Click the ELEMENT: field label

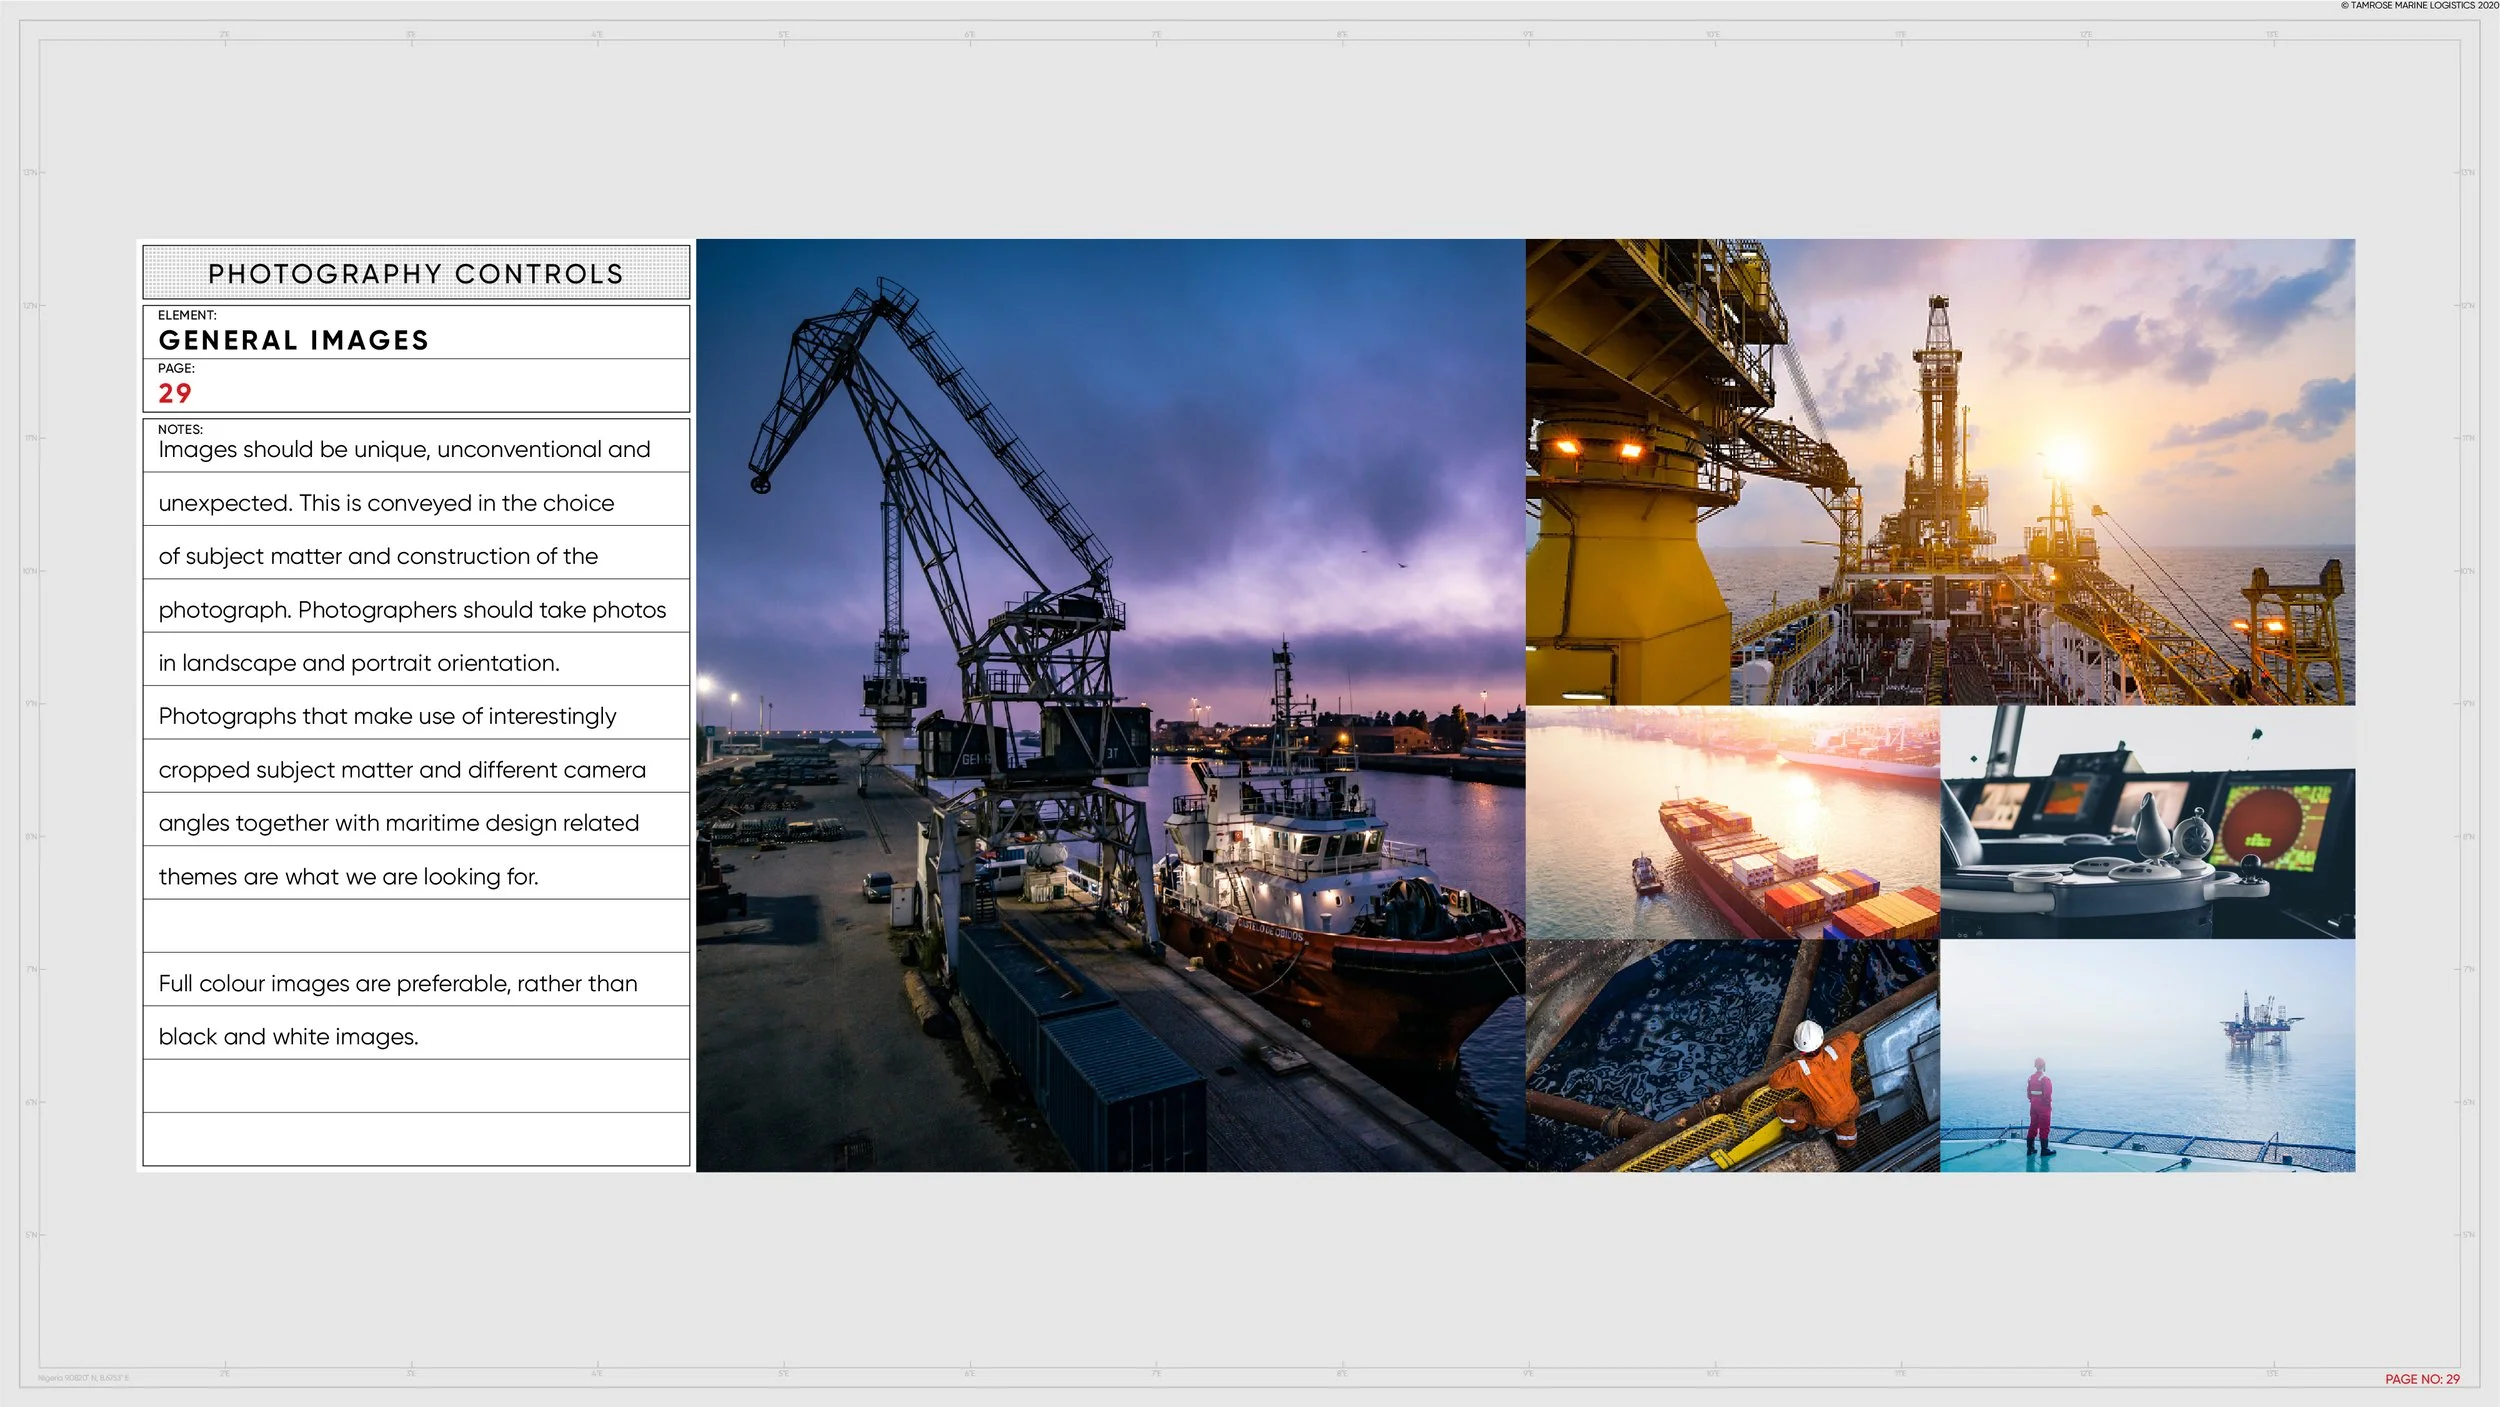(187, 315)
